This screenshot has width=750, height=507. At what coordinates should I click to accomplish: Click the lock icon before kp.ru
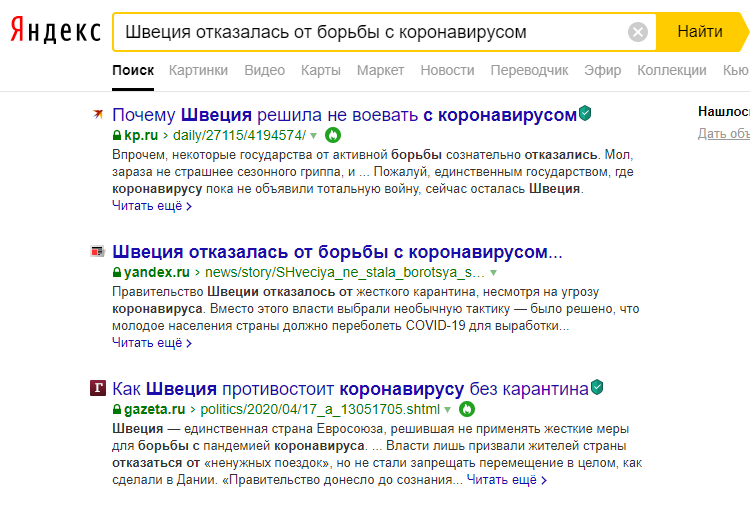point(117,135)
